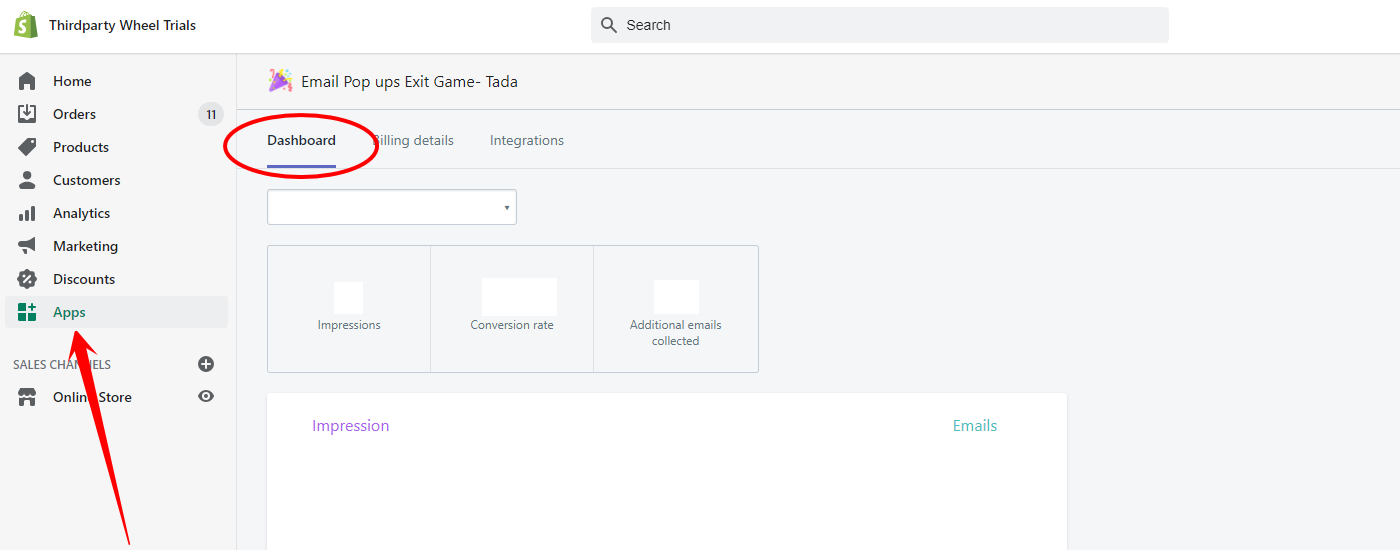Click the Discounts badge icon
Image resolution: width=1400 pixels, height=550 pixels.
27,279
